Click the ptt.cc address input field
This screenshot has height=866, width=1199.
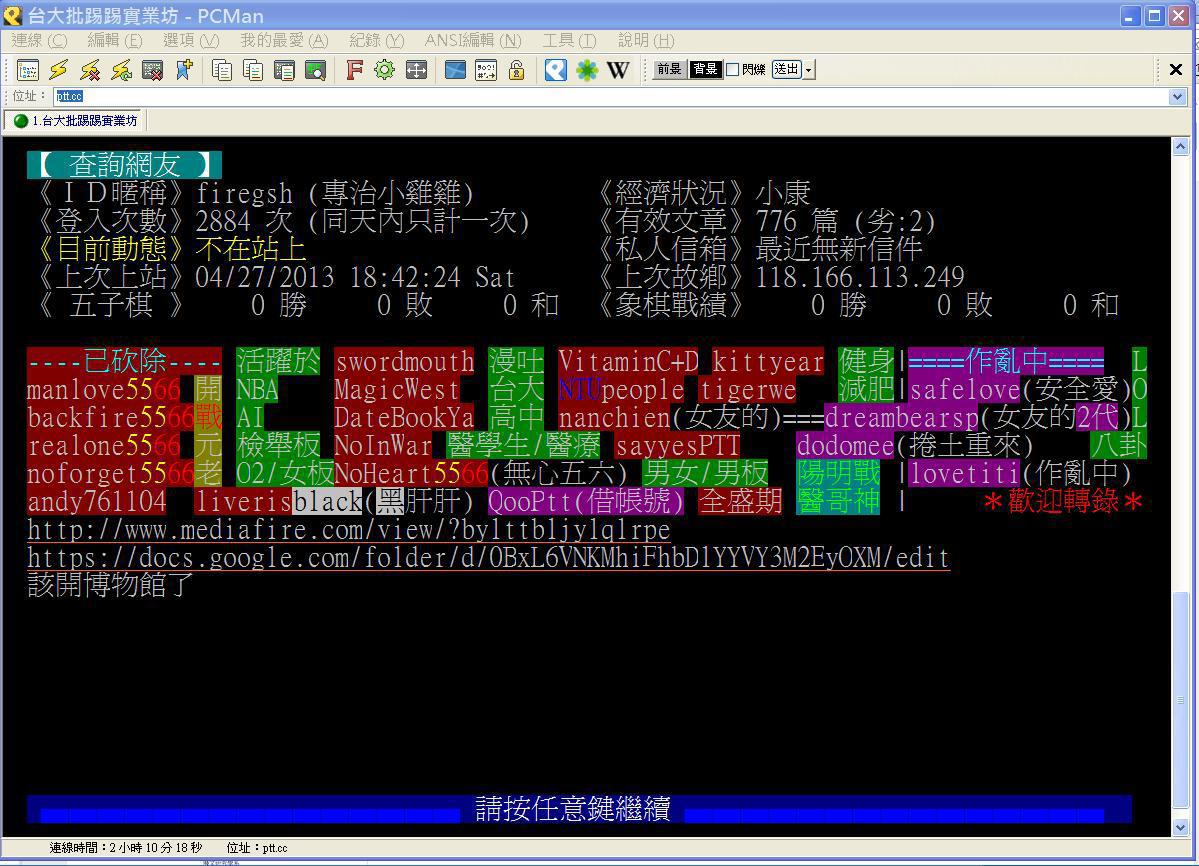click(612, 96)
